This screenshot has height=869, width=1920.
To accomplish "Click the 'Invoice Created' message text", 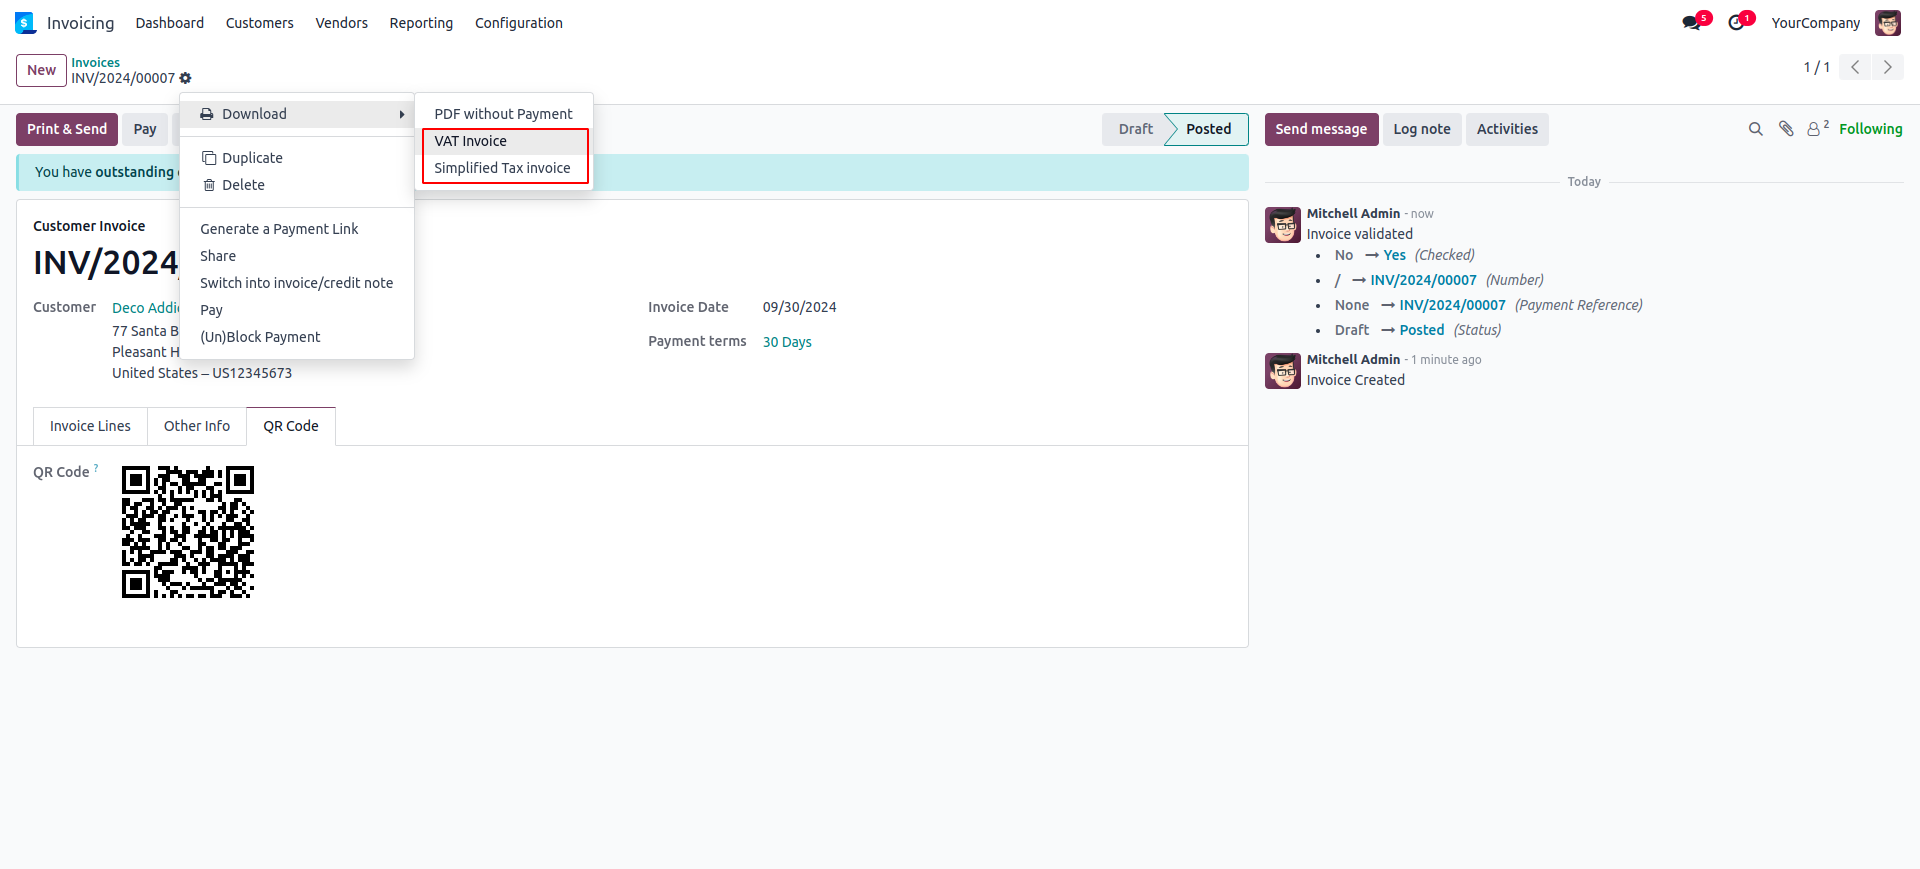I will pyautogui.click(x=1355, y=380).
